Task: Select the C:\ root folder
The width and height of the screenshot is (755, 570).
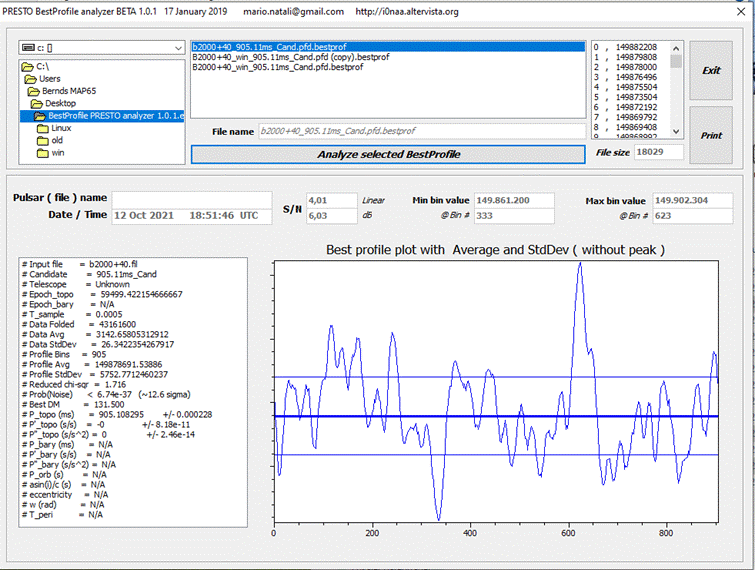Action: tap(36, 66)
